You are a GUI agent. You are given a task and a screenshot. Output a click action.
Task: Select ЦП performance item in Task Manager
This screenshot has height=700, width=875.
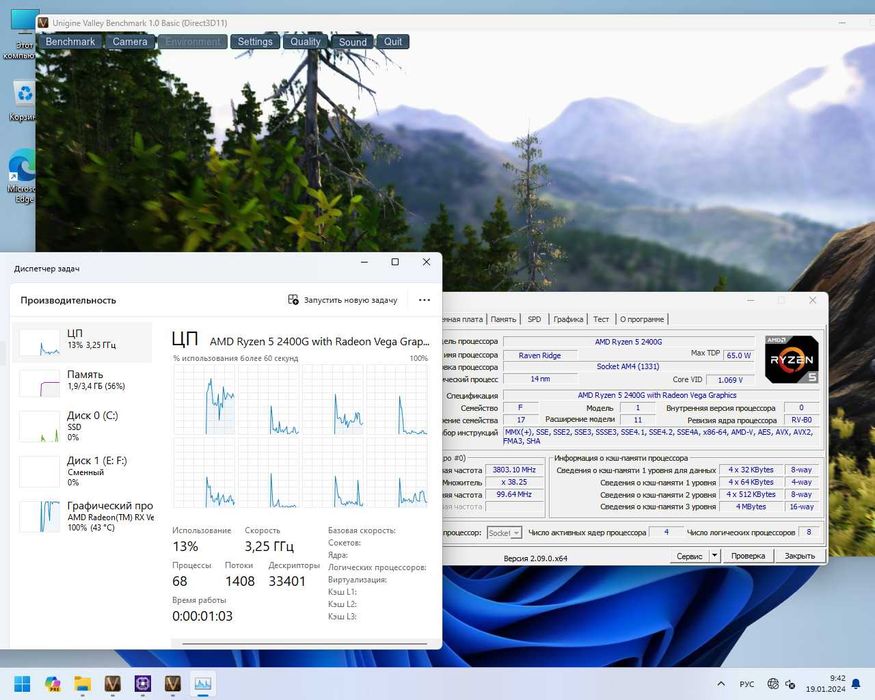pyautogui.click(x=82, y=342)
